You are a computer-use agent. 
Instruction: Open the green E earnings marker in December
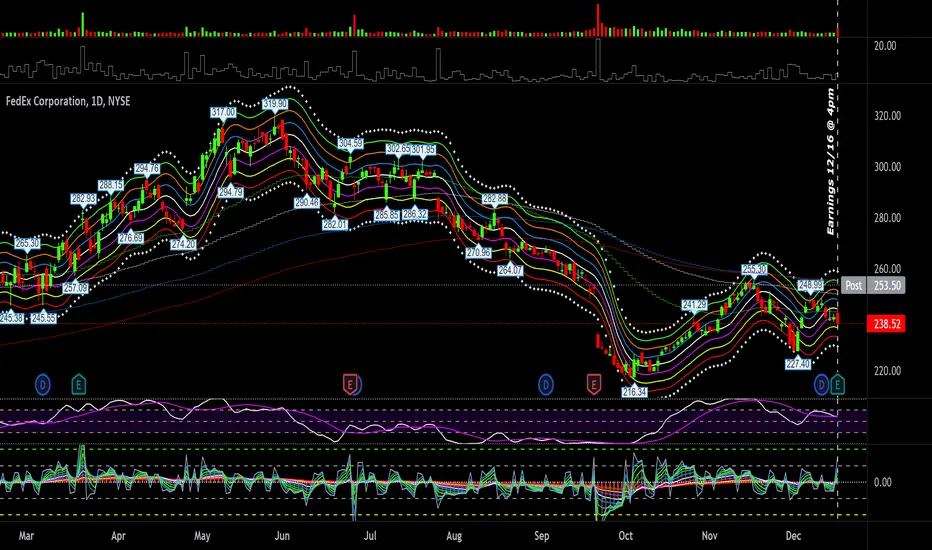point(837,385)
